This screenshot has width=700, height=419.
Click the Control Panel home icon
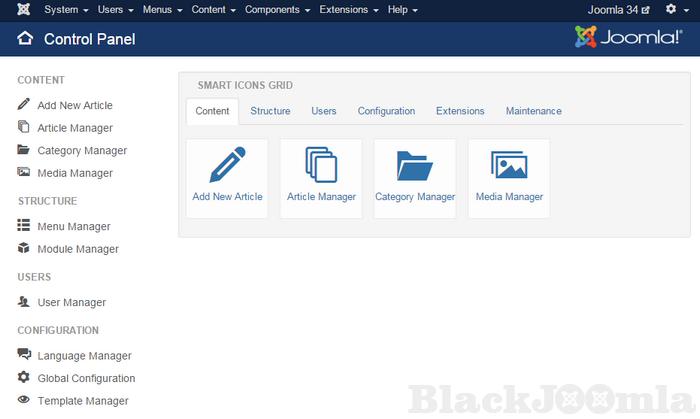(25, 40)
